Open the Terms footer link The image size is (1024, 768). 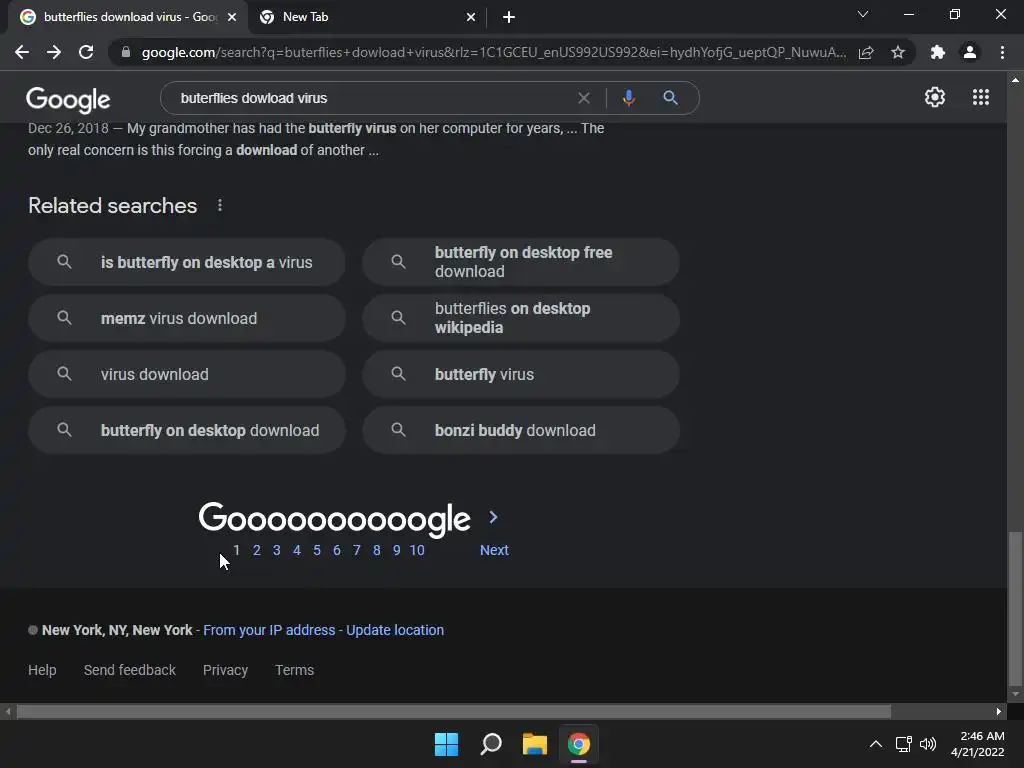click(295, 670)
